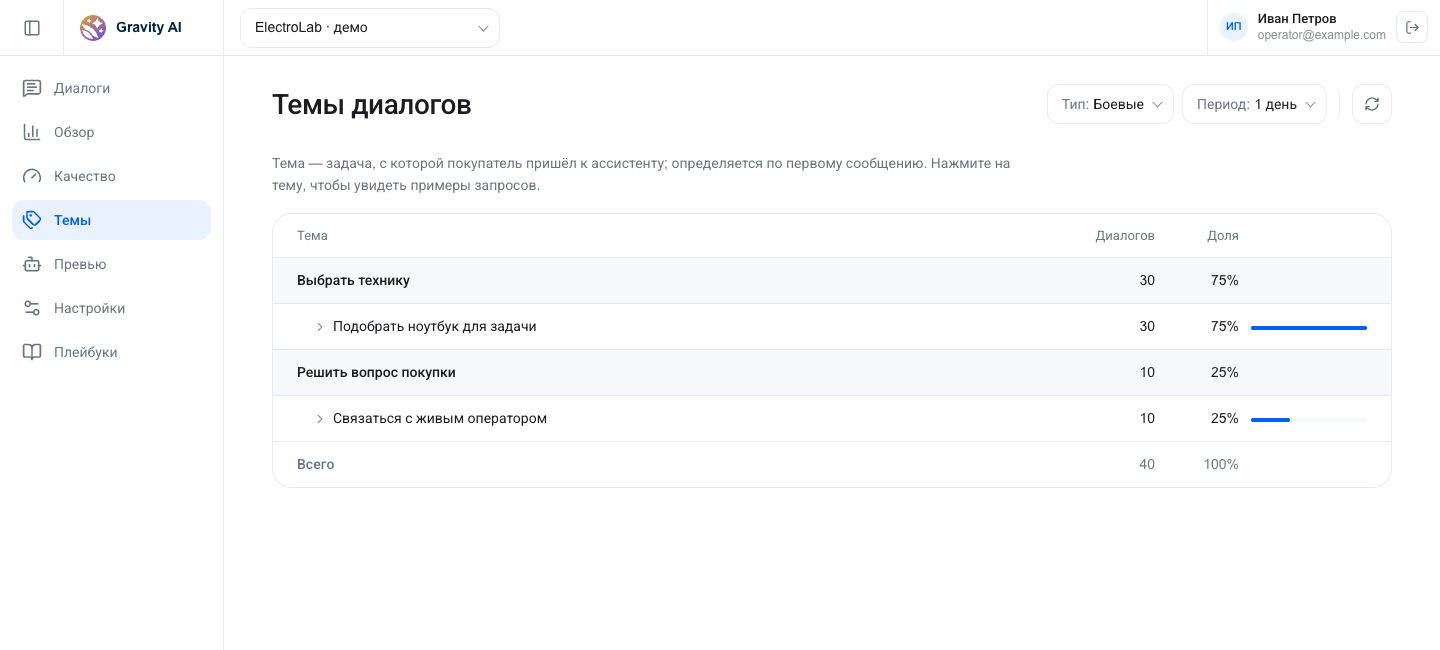Image resolution: width=1440 pixels, height=650 pixels.
Task: Click the Качество gauge icon
Action: (32, 176)
